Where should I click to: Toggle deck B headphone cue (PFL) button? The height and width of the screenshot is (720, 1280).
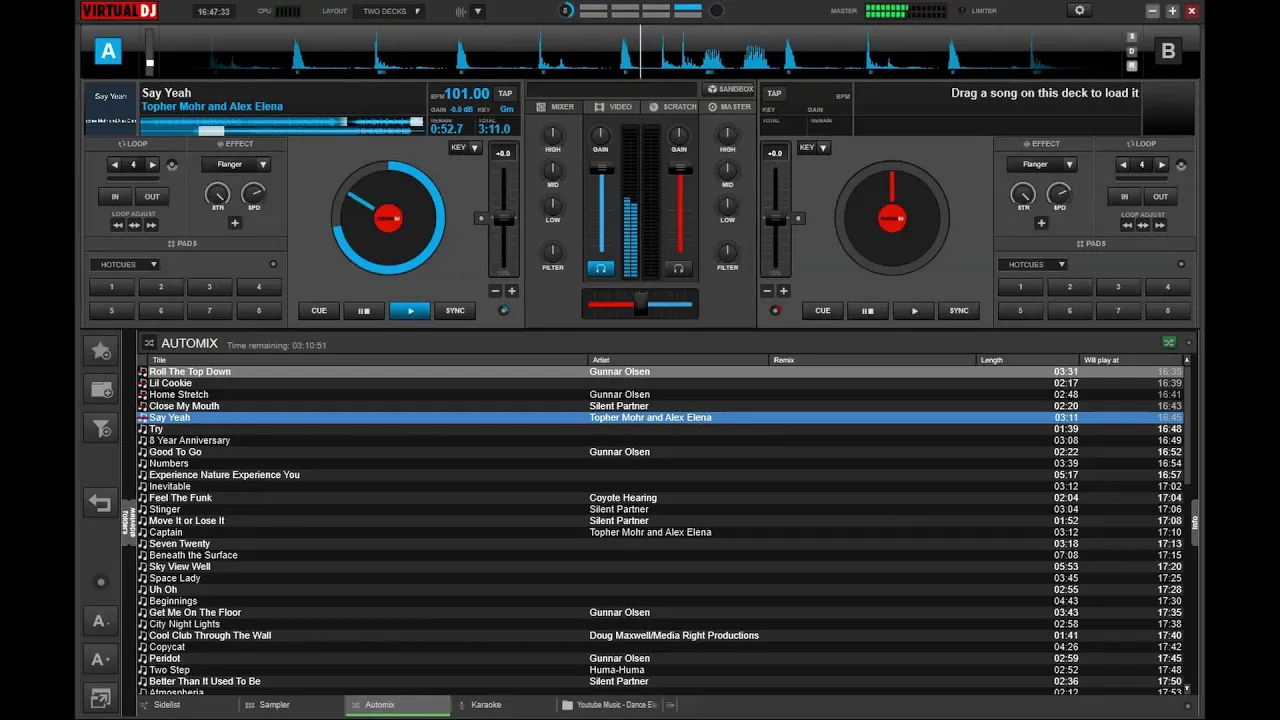(x=678, y=268)
